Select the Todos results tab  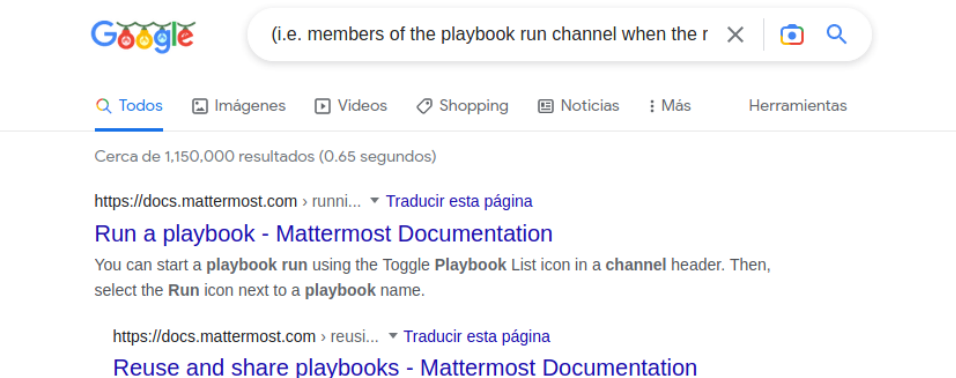129,106
